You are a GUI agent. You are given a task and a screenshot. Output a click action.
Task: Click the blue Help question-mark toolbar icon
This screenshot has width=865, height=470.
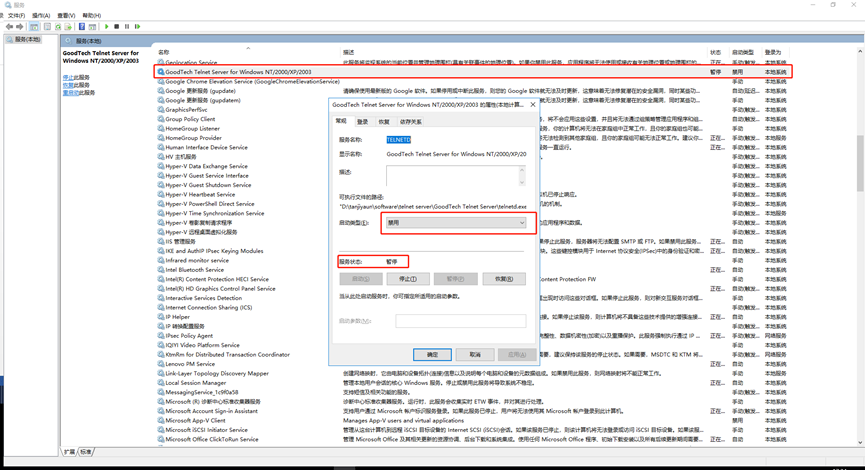82,26
